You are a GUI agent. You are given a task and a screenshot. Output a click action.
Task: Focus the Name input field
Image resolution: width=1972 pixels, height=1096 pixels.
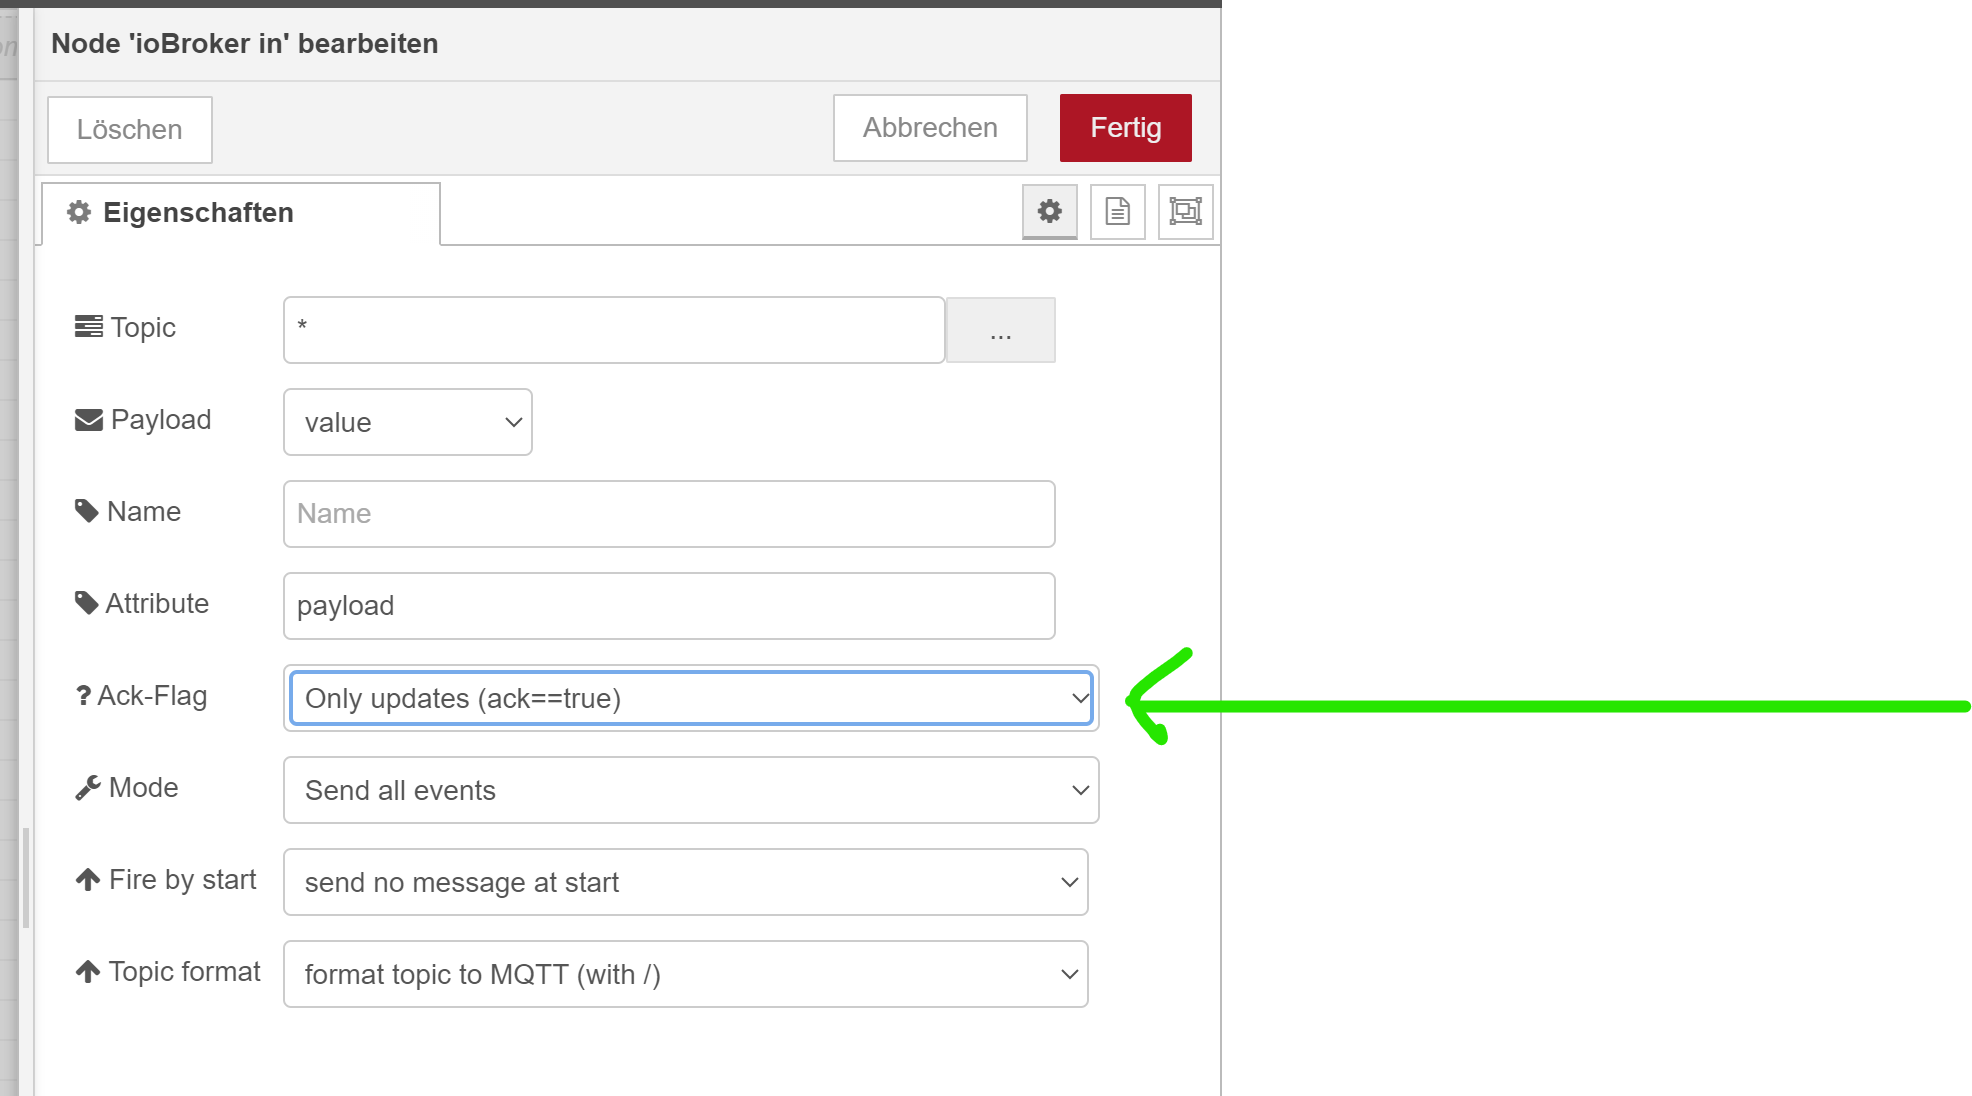pos(668,514)
